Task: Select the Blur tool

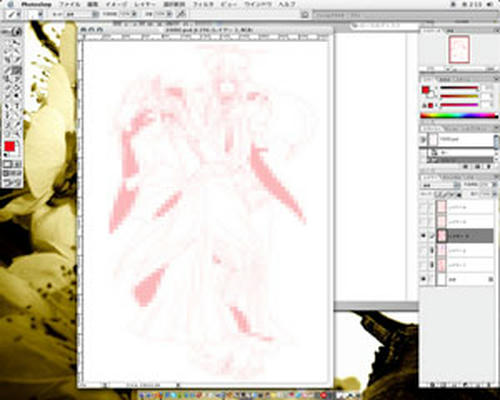Action: [x=7, y=97]
